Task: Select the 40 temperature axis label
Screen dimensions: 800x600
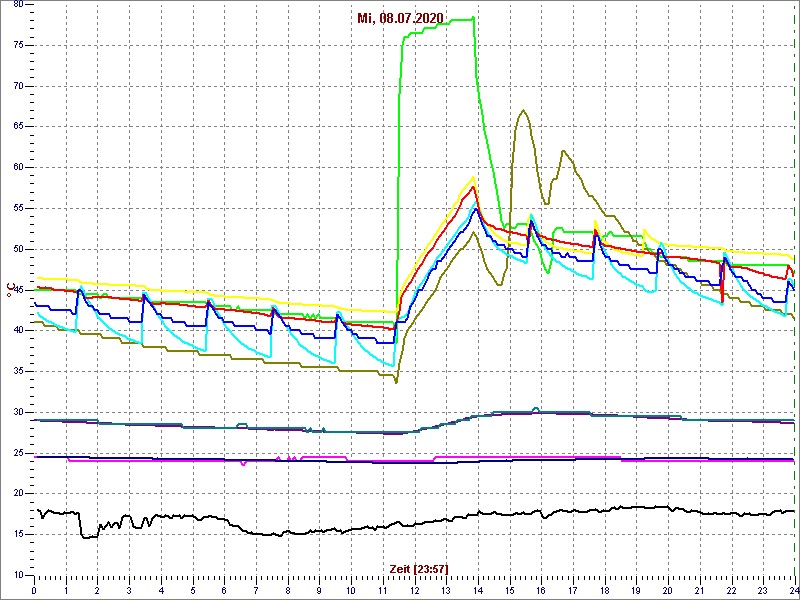Action: pyautogui.click(x=18, y=331)
